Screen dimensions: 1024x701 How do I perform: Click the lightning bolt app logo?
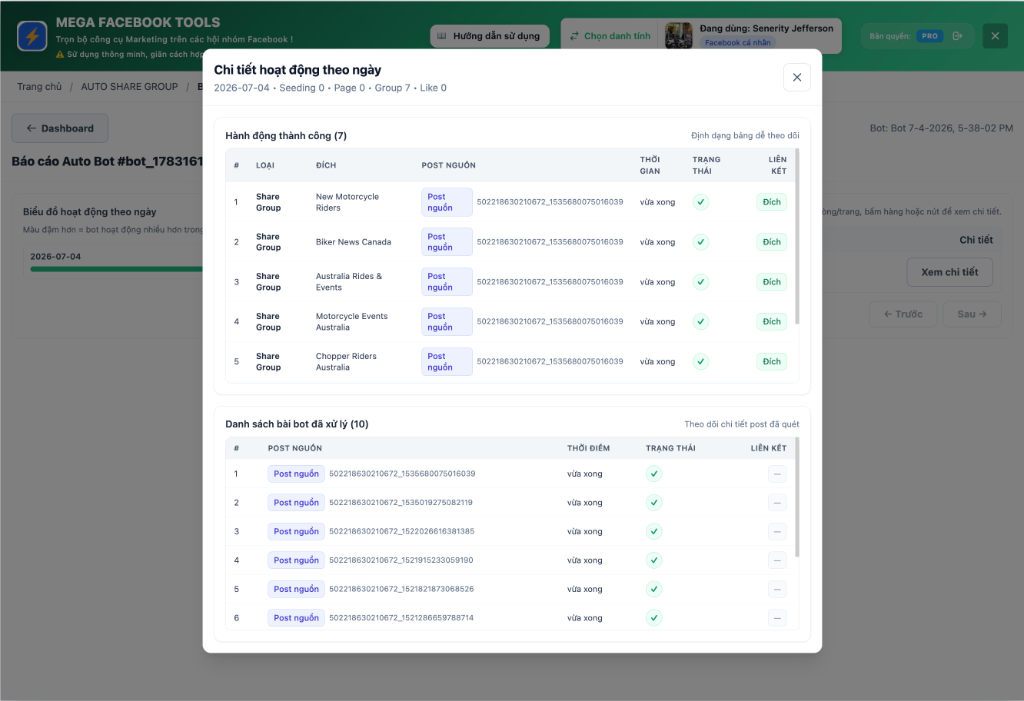(32, 36)
